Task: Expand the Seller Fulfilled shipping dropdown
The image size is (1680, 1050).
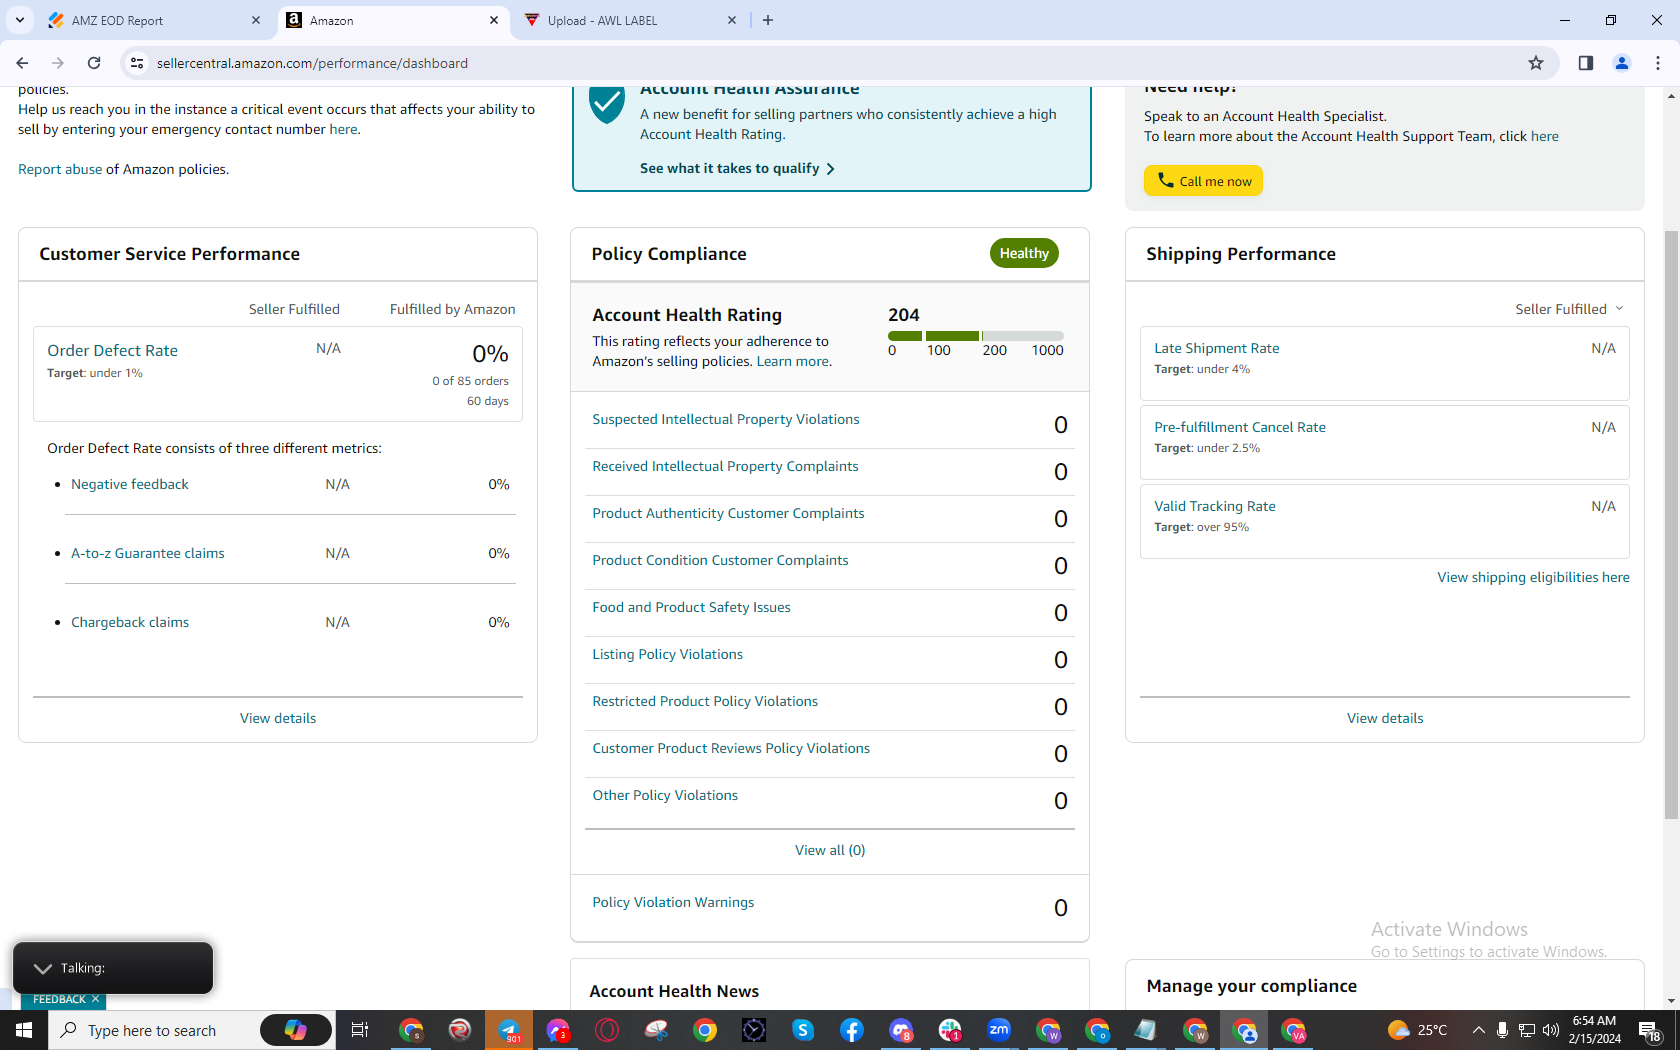Action: pos(1569,309)
